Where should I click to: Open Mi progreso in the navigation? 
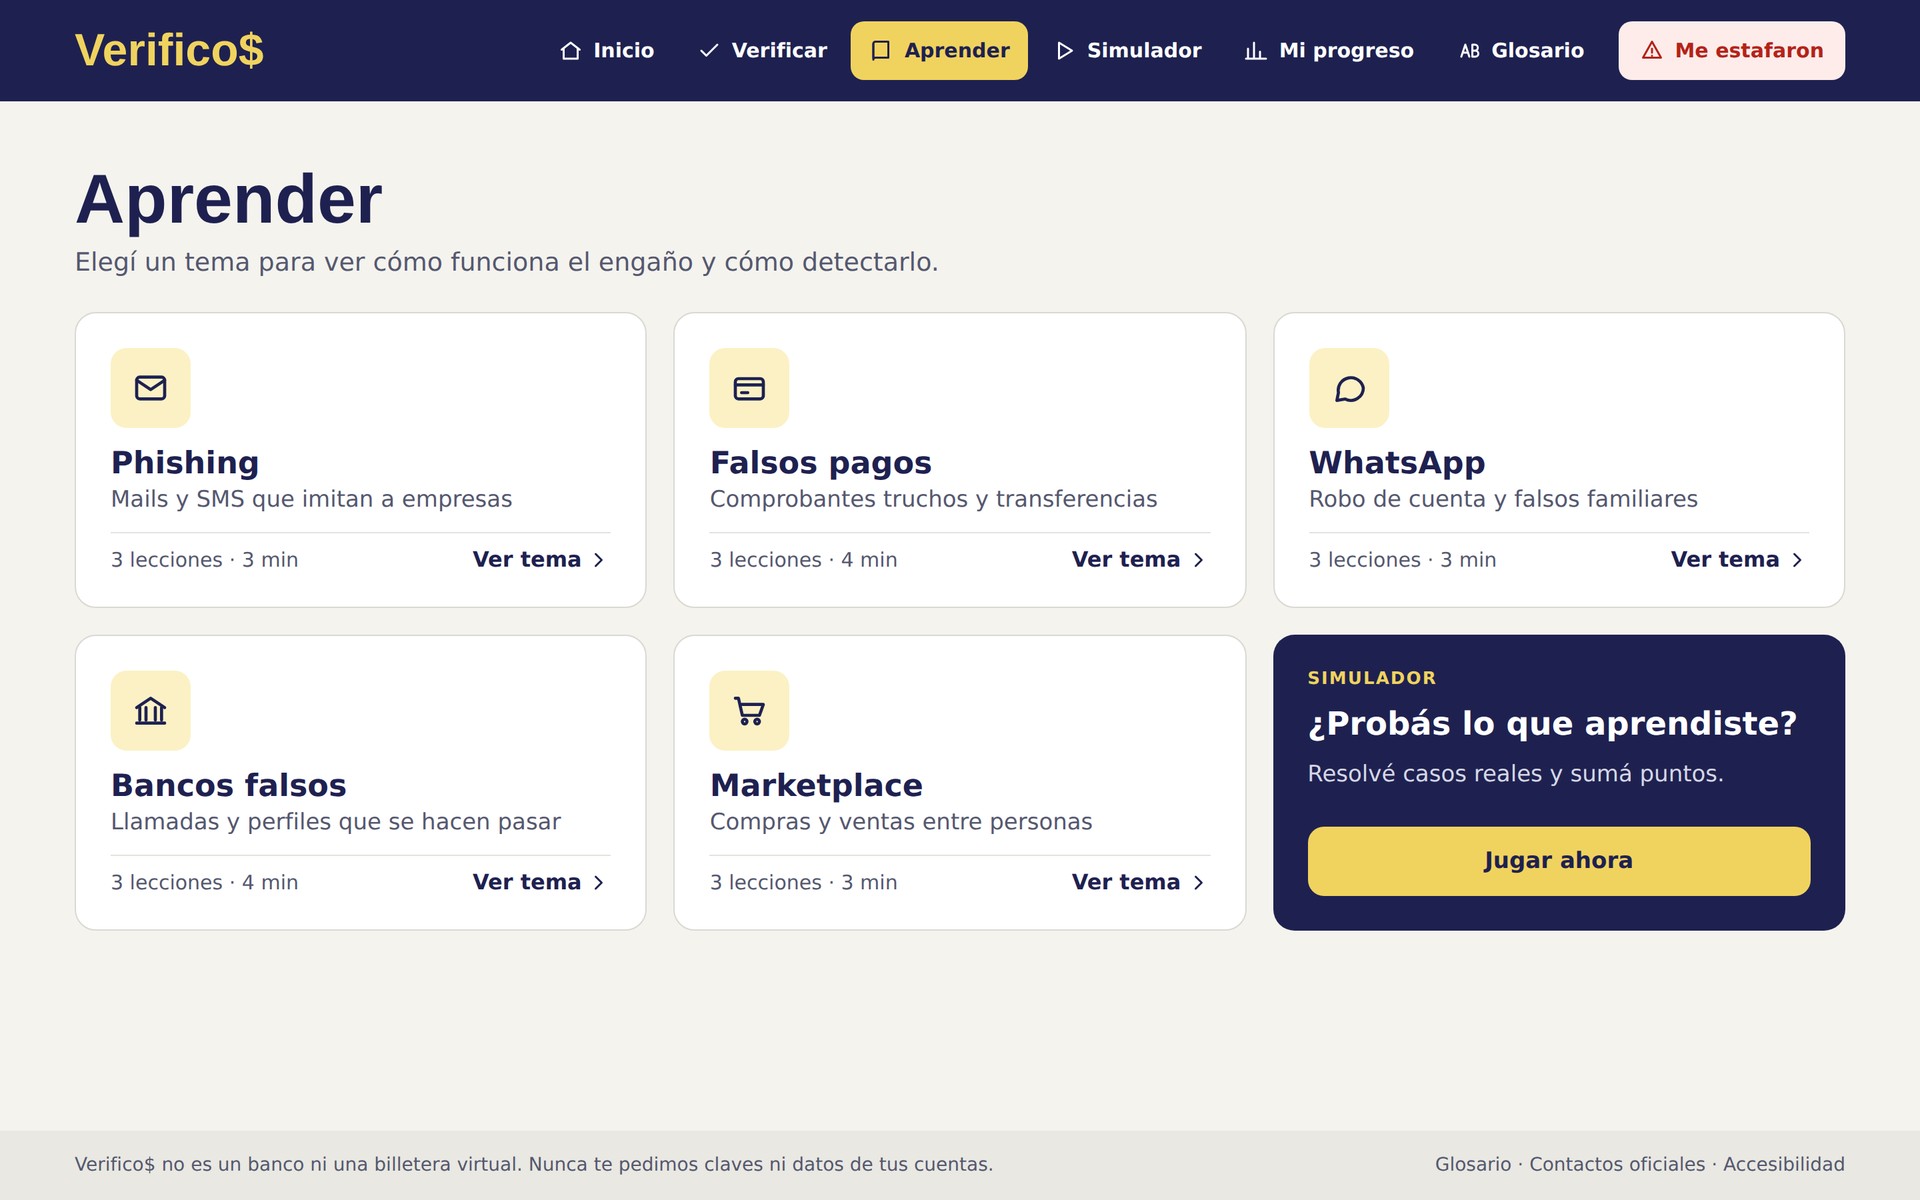(1329, 51)
